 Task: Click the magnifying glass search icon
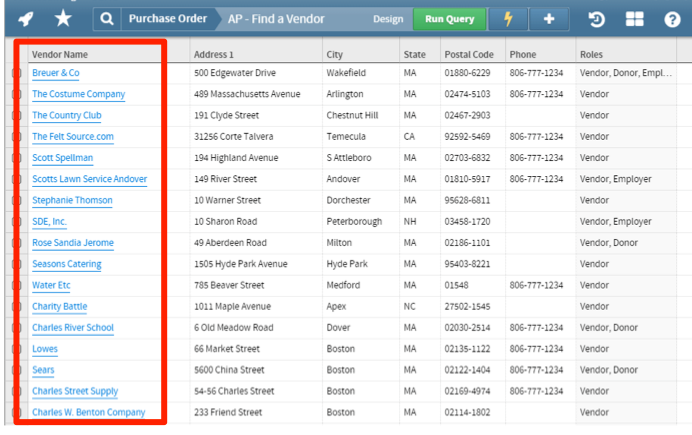click(x=107, y=19)
